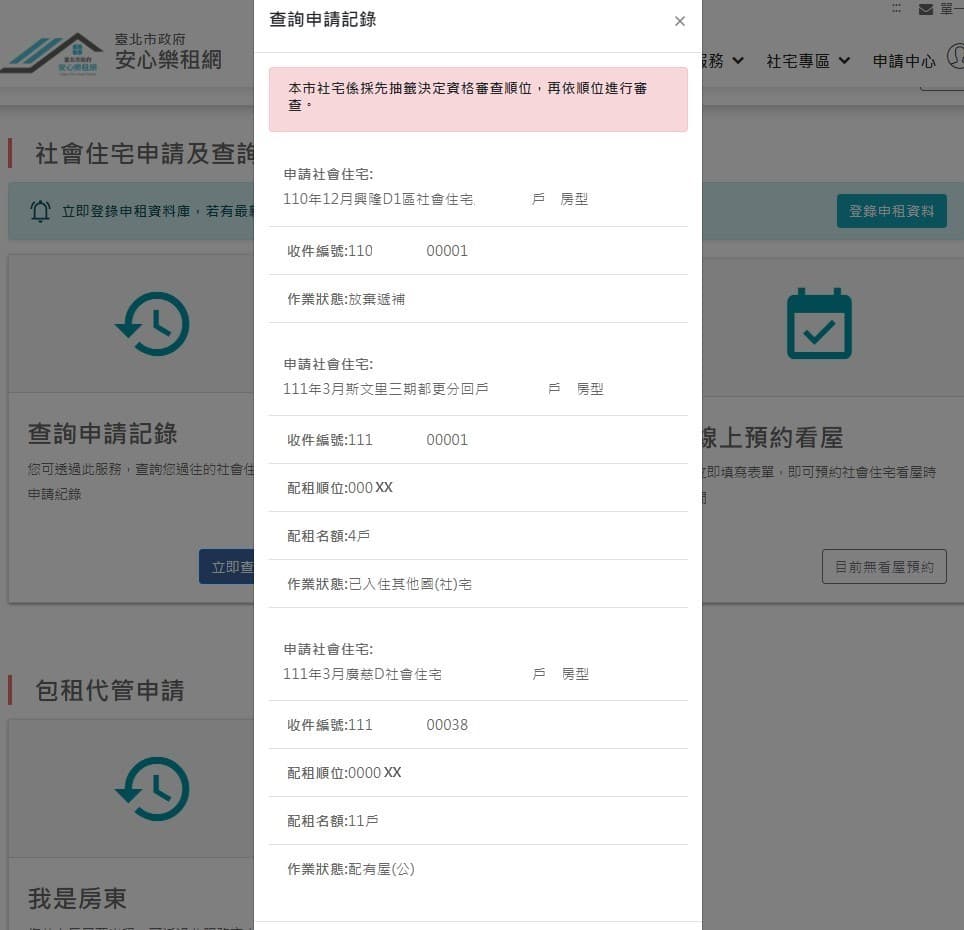Click the user profile icon in header
The image size is (964, 930).
coord(955,57)
